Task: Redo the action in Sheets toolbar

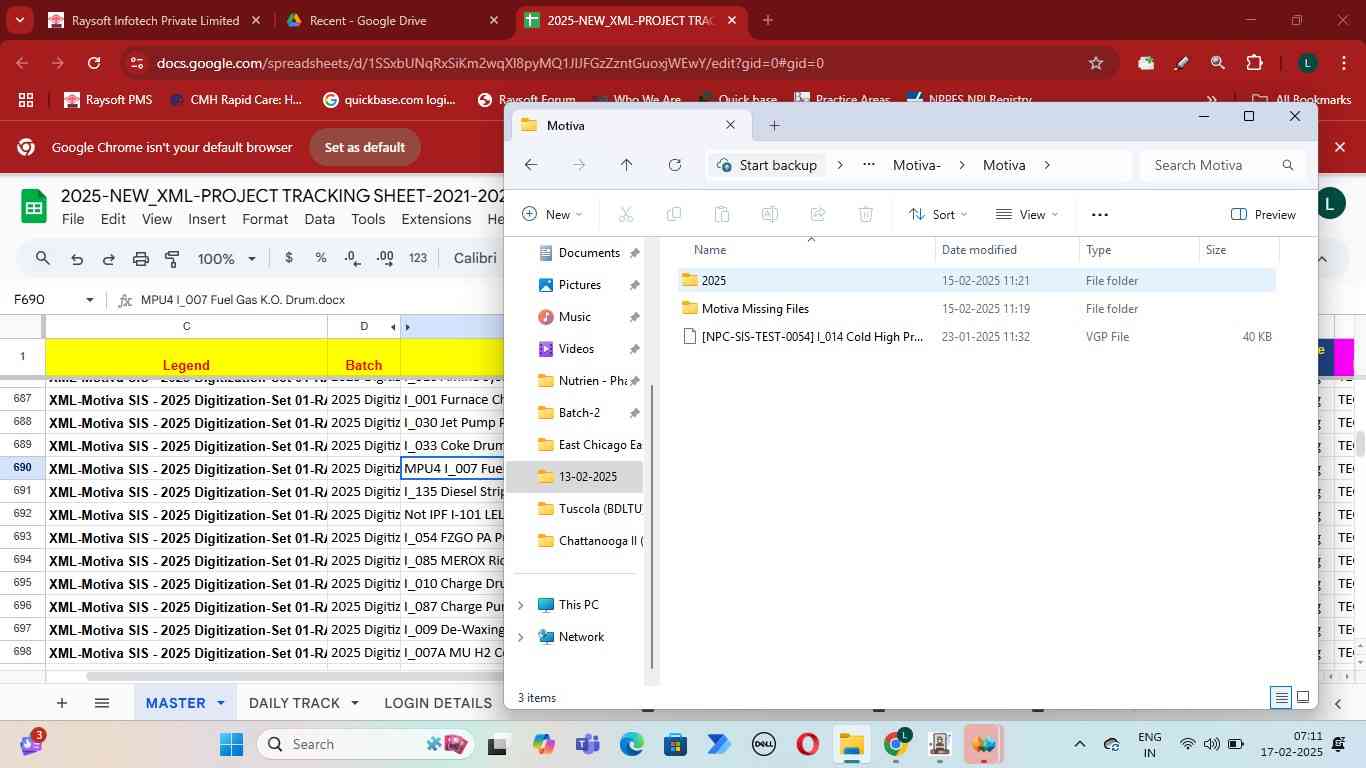Action: click(x=108, y=258)
